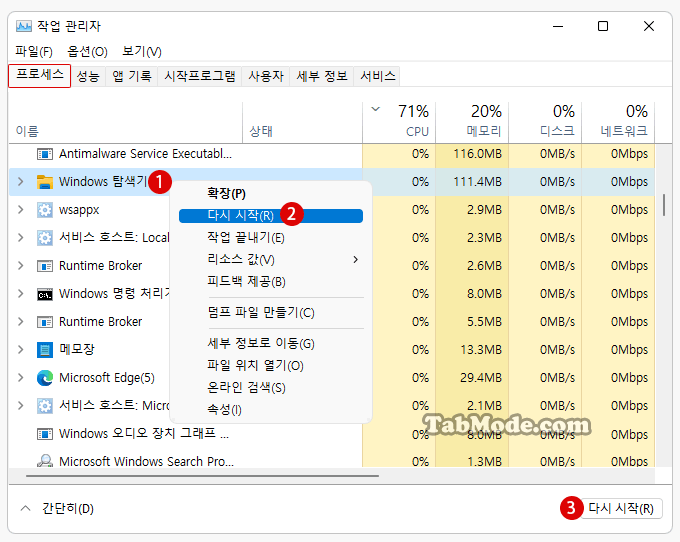This screenshot has height=542, width=680.
Task: Click the Task Manager title bar icon
Action: tap(24, 26)
